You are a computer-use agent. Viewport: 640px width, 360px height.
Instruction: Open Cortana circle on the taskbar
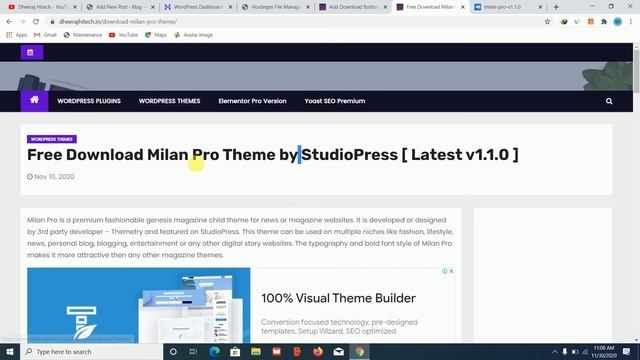pos(173,351)
